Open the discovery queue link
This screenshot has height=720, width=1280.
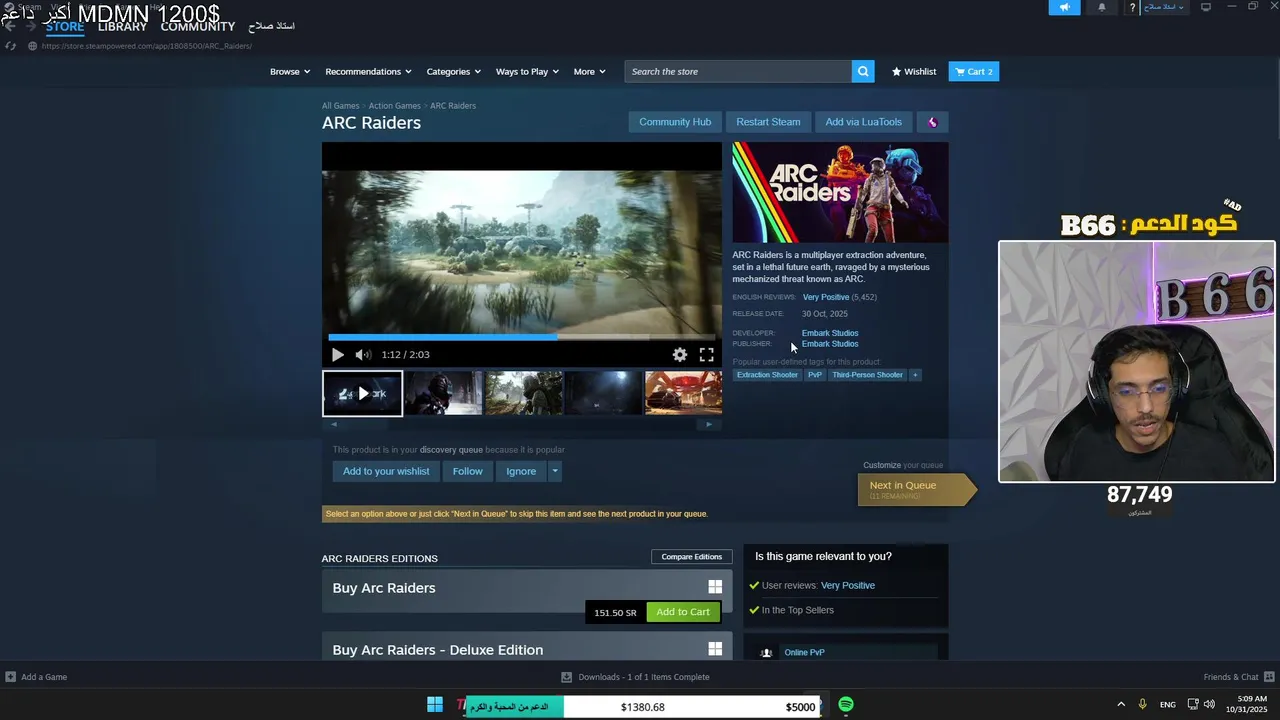click(451, 450)
